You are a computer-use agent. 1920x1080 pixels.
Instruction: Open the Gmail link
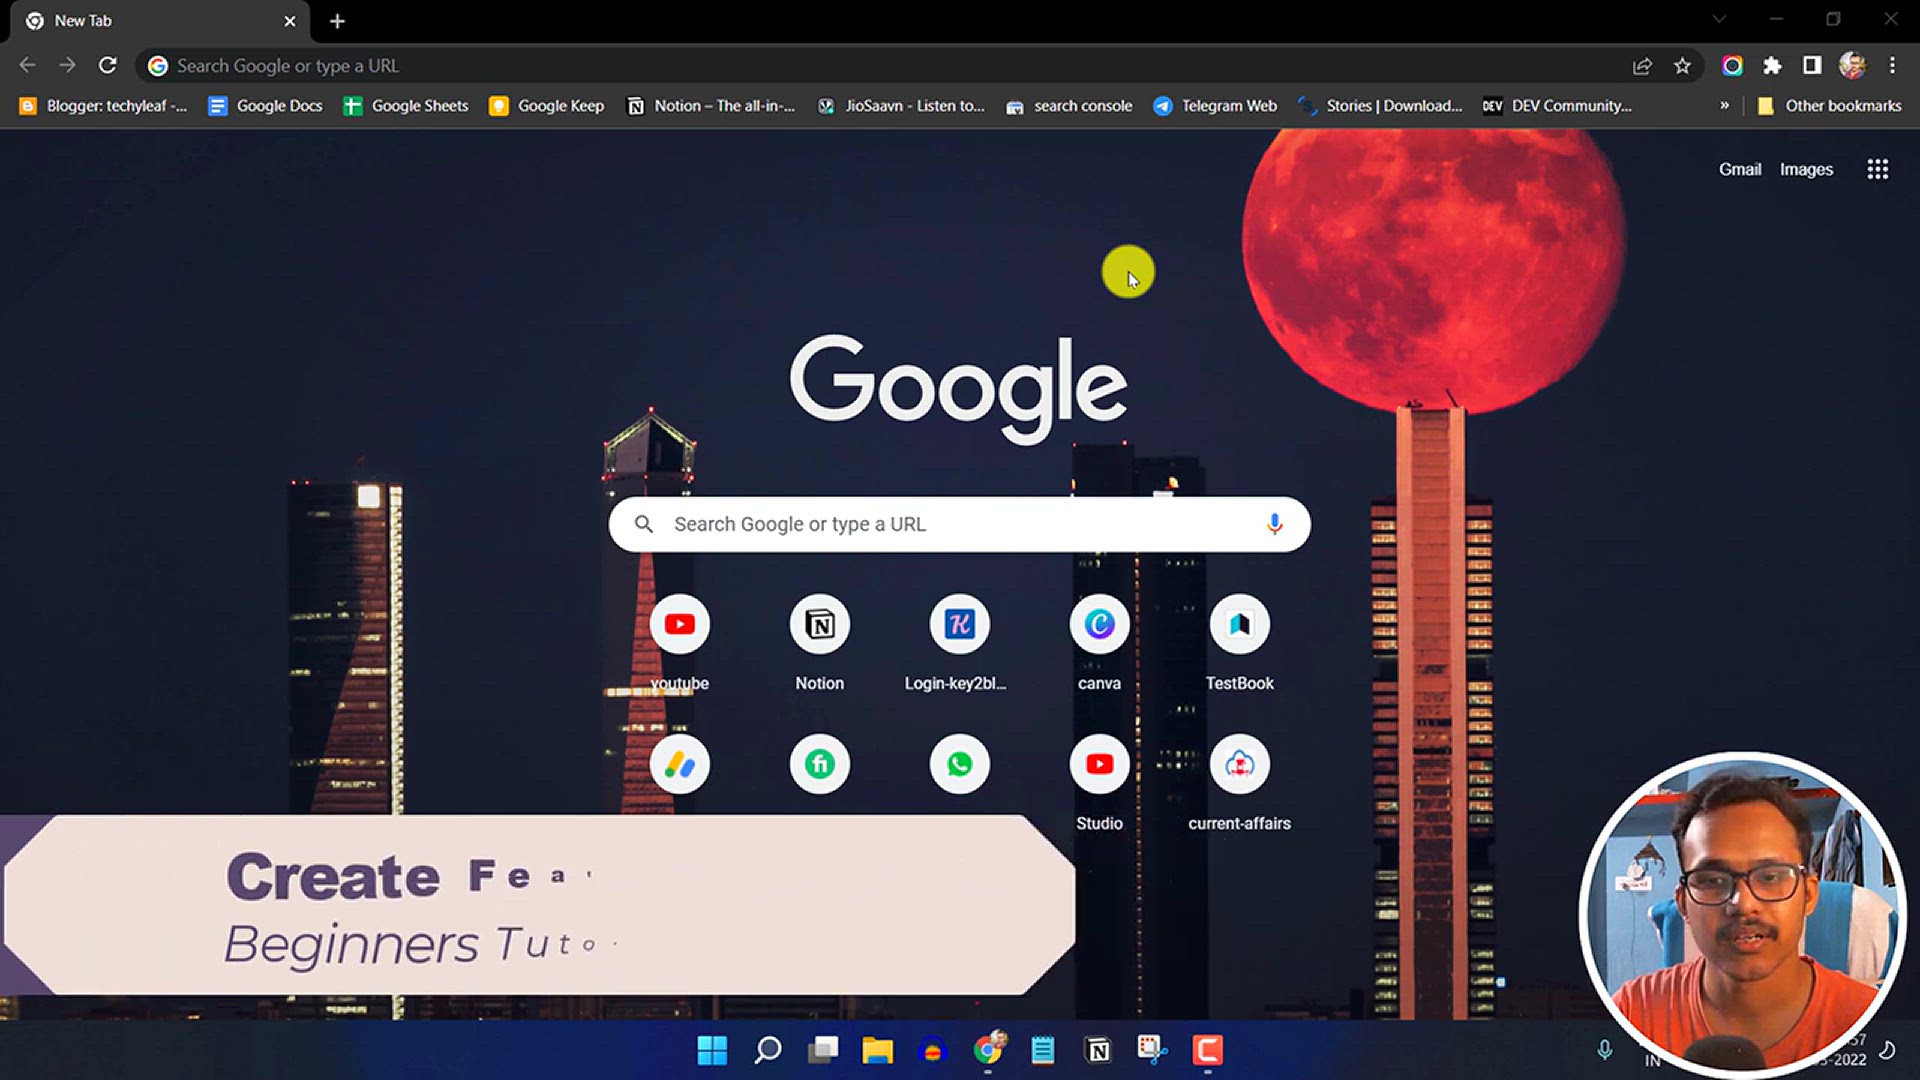coord(1740,169)
